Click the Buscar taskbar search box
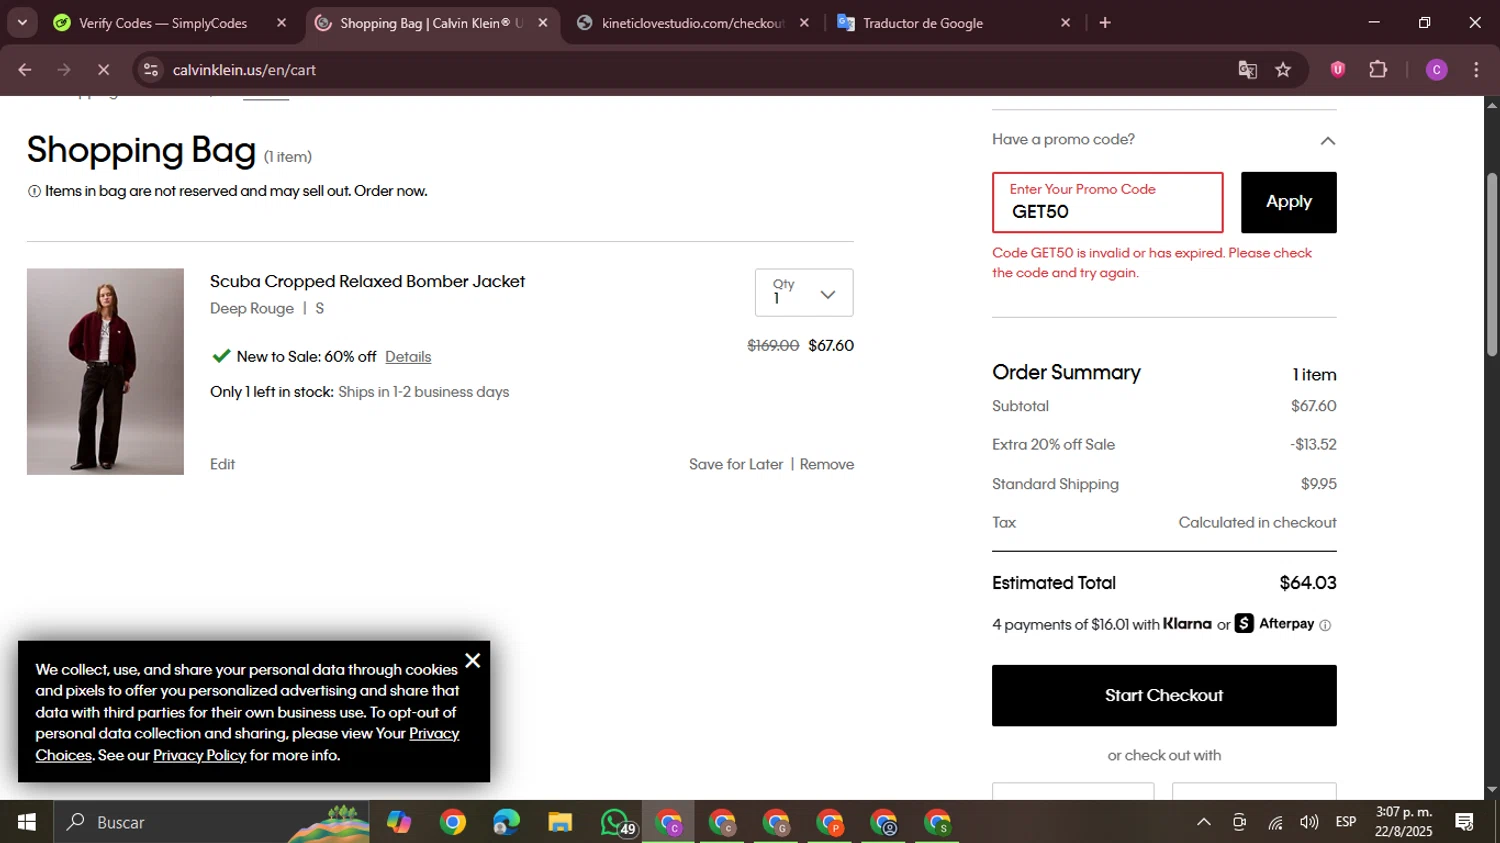1500x843 pixels. point(212,822)
